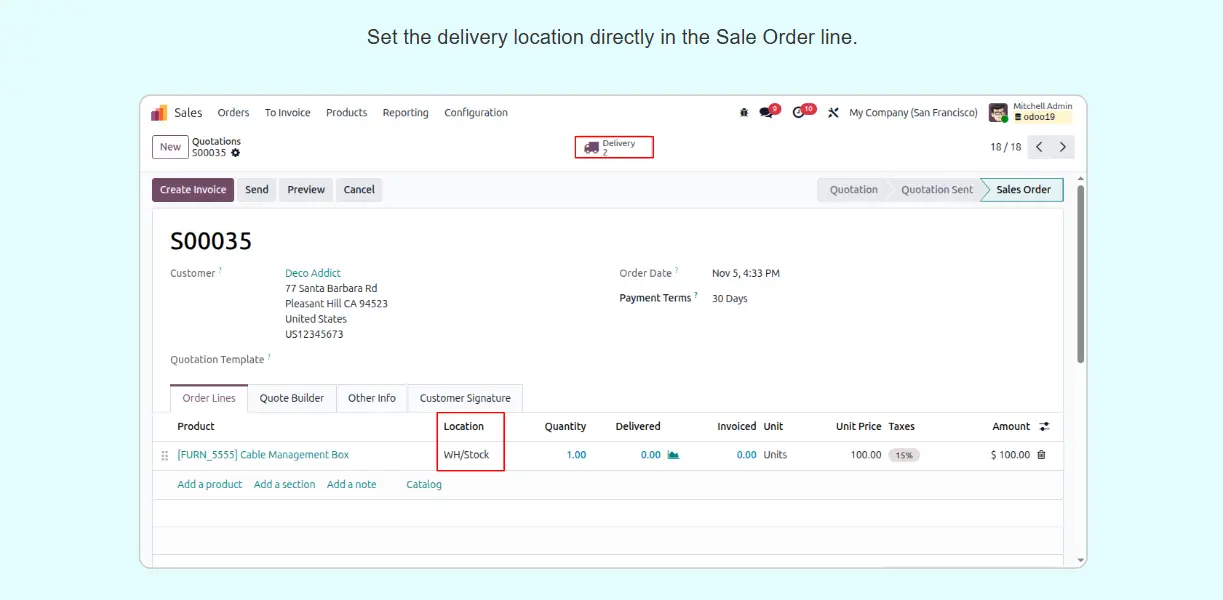Switch to the Other Info tab
This screenshot has width=1223, height=600.
(x=372, y=398)
